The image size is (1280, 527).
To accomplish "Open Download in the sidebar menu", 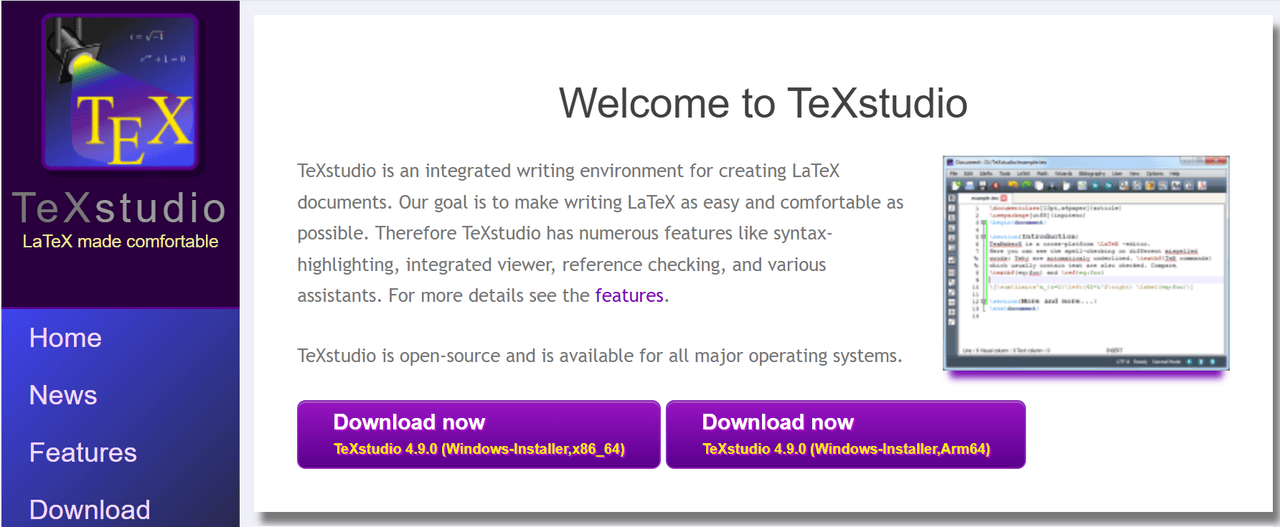I will [90, 509].
